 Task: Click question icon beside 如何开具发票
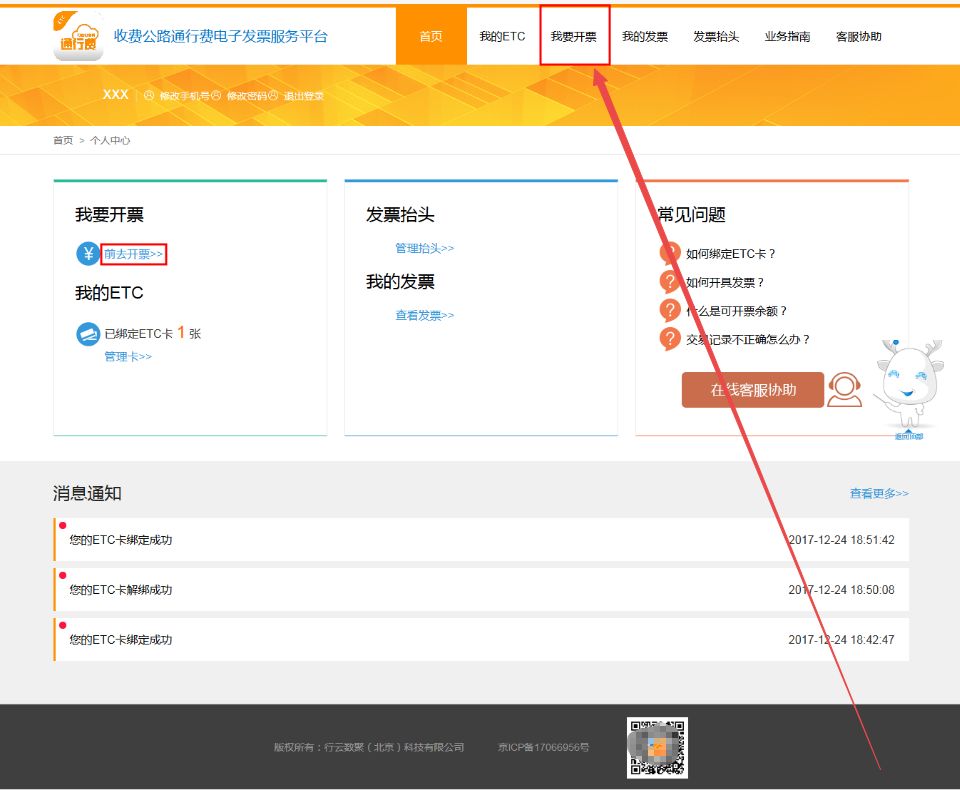click(x=670, y=282)
